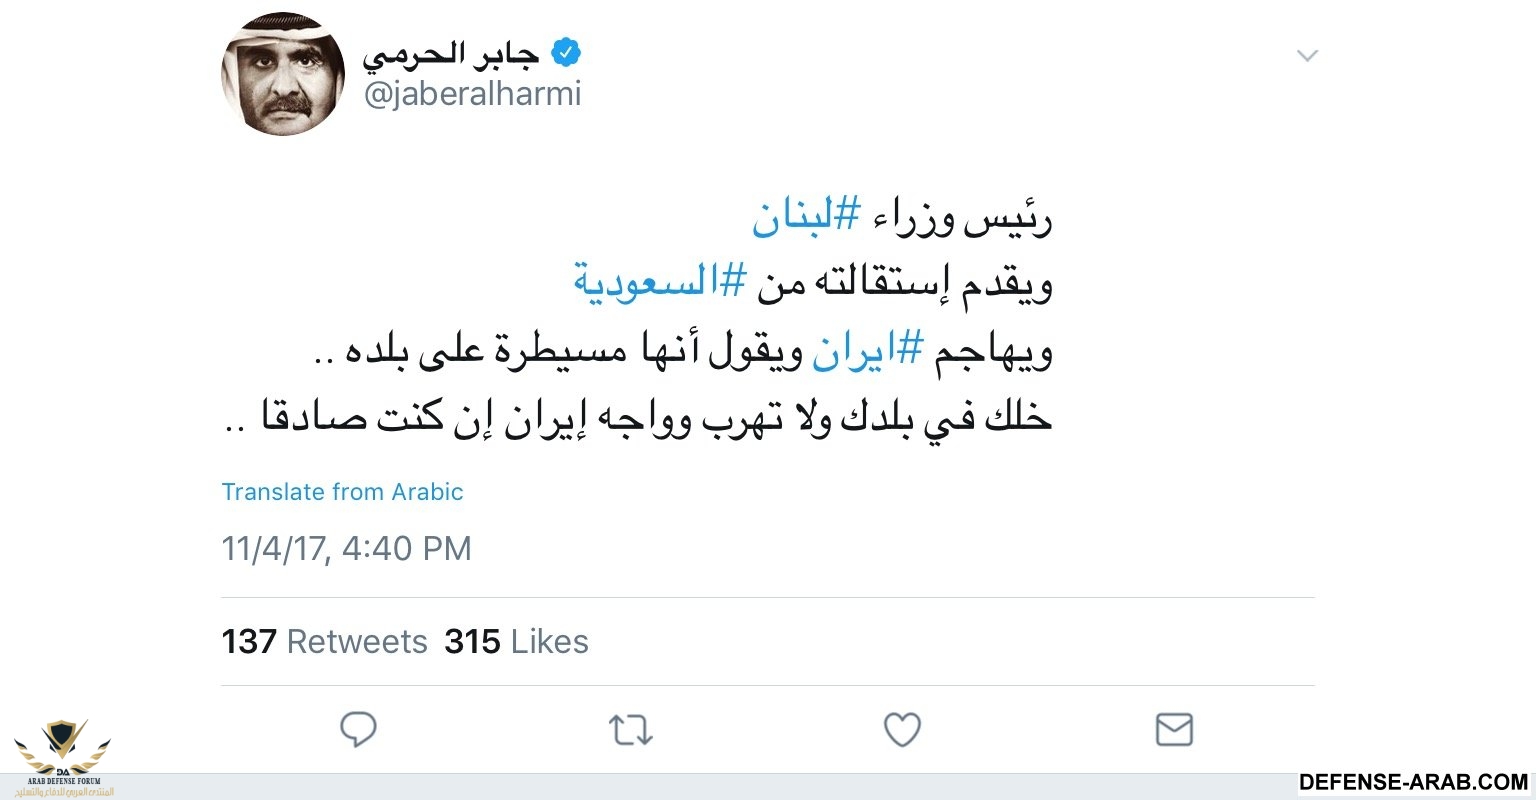Send tweet via direct message envelope icon
1536x800 pixels.
point(1174,730)
